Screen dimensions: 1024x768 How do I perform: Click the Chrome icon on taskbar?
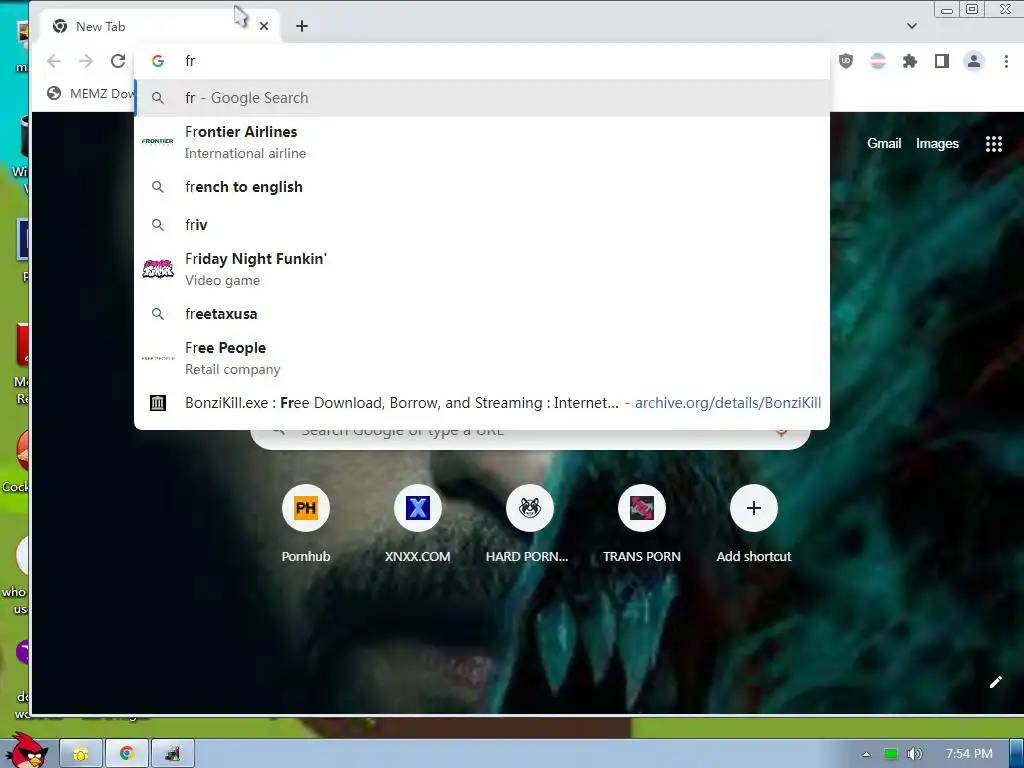pyautogui.click(x=127, y=754)
